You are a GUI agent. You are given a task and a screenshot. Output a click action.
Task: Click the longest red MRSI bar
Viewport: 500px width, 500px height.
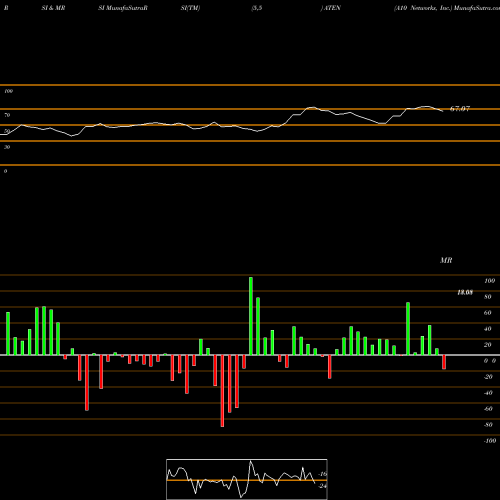pyautogui.click(x=222, y=391)
